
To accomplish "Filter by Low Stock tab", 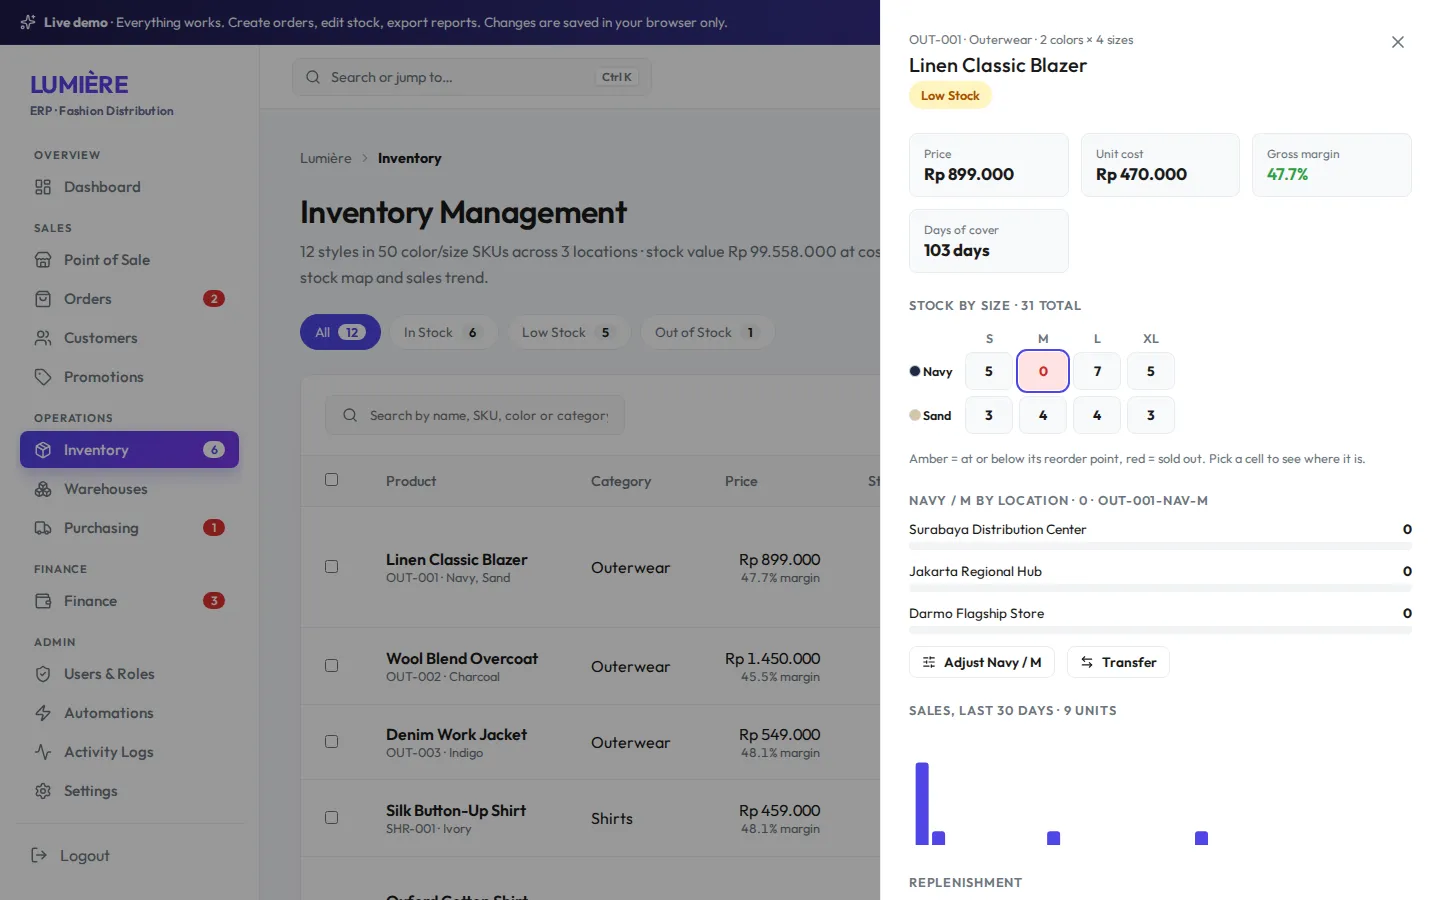I will click(568, 333).
